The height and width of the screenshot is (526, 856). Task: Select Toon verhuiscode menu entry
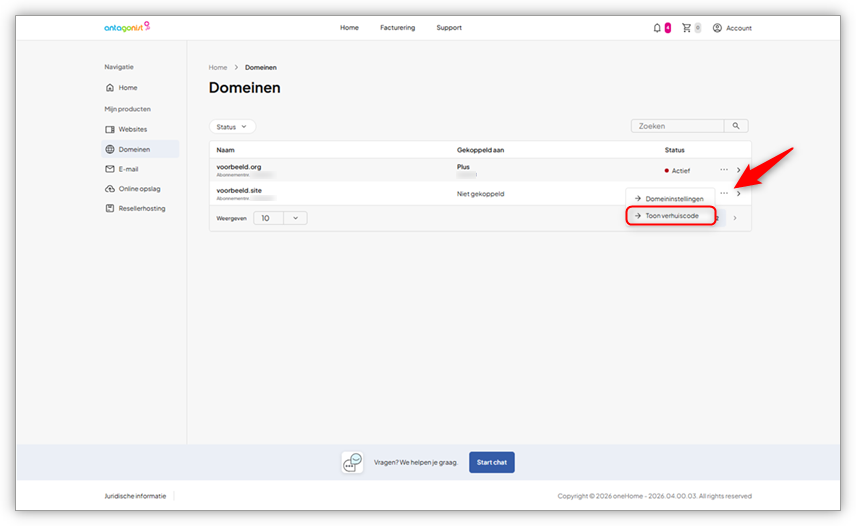(671, 216)
